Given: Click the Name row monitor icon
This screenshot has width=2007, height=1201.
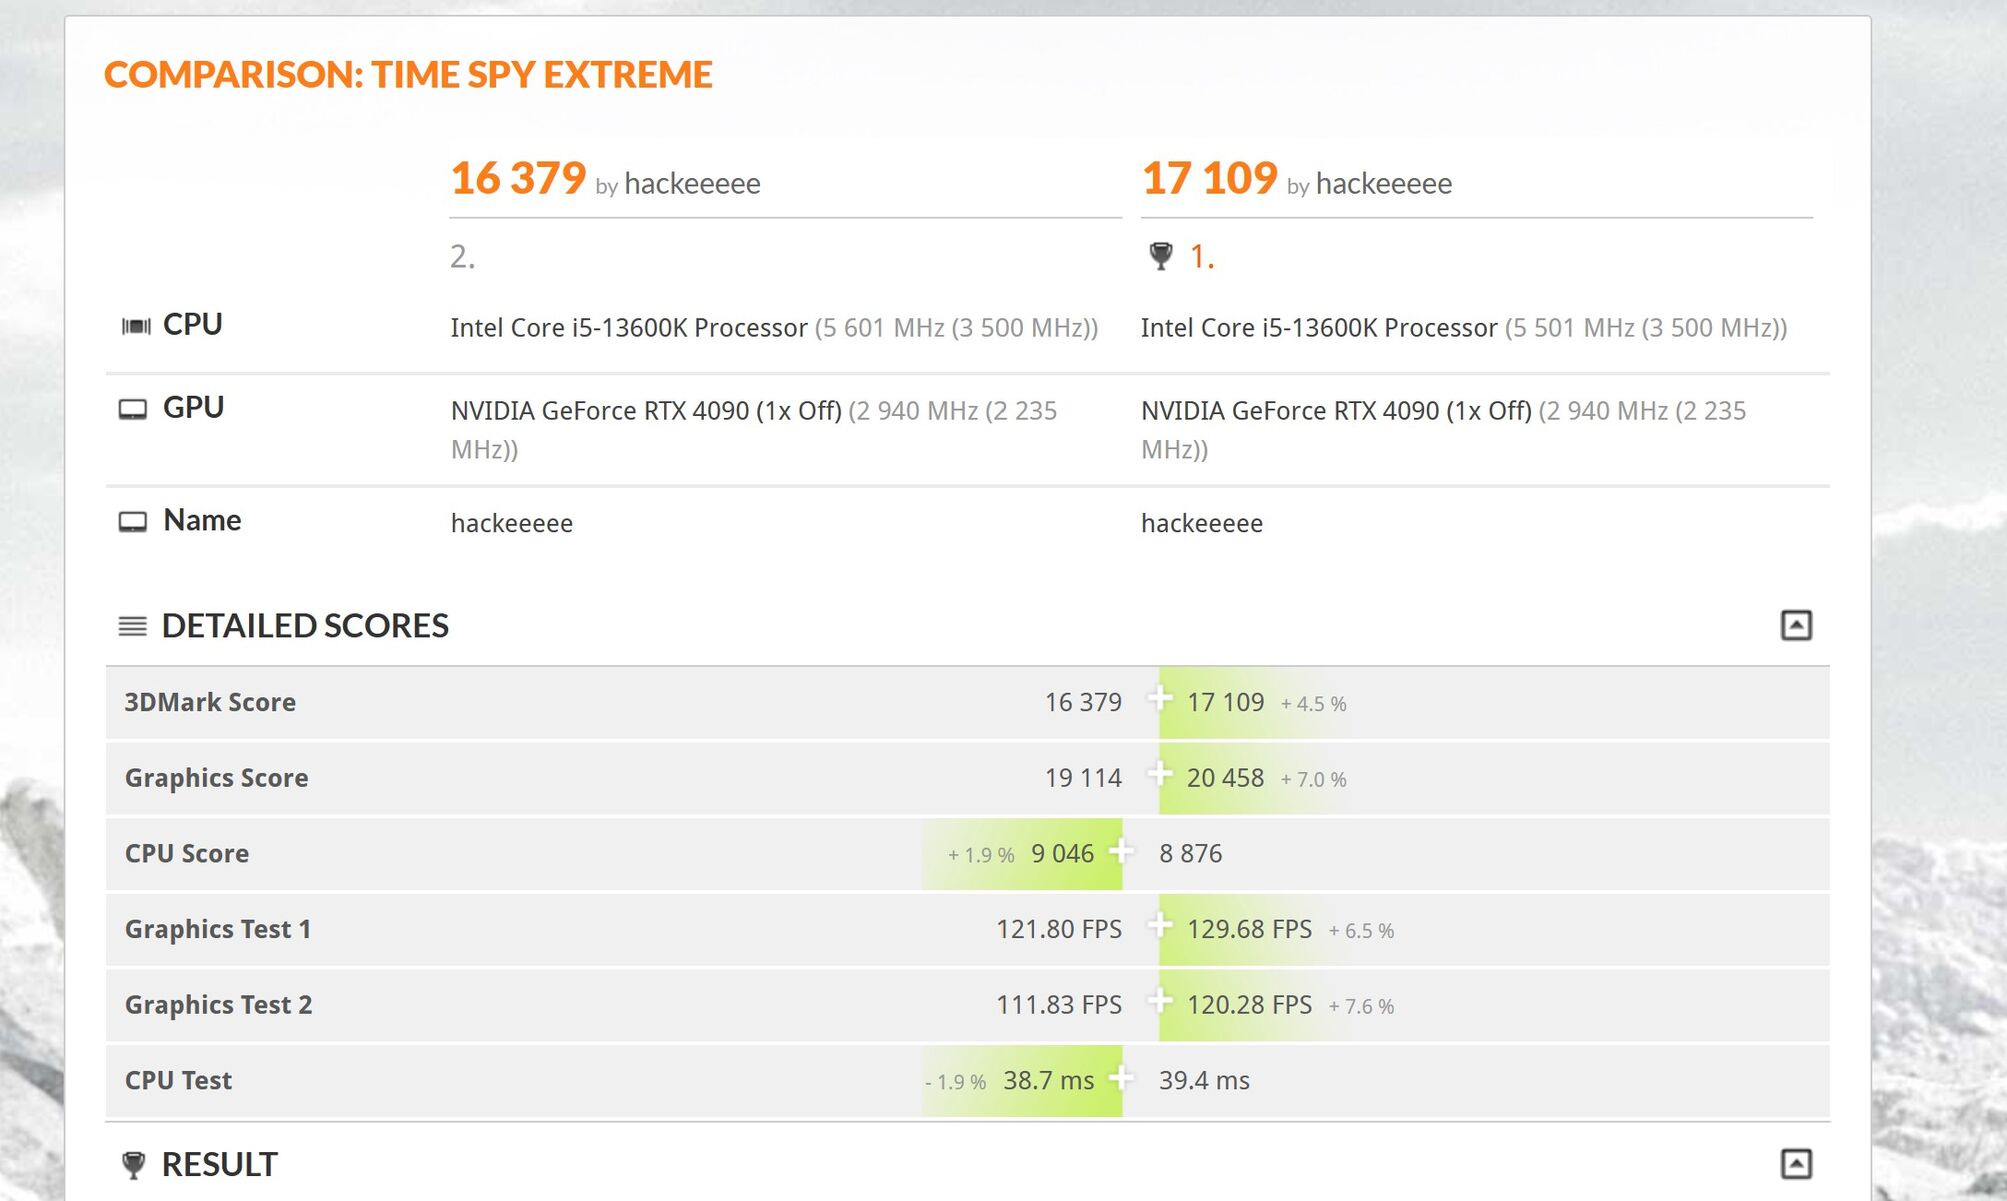Looking at the screenshot, I should (133, 522).
